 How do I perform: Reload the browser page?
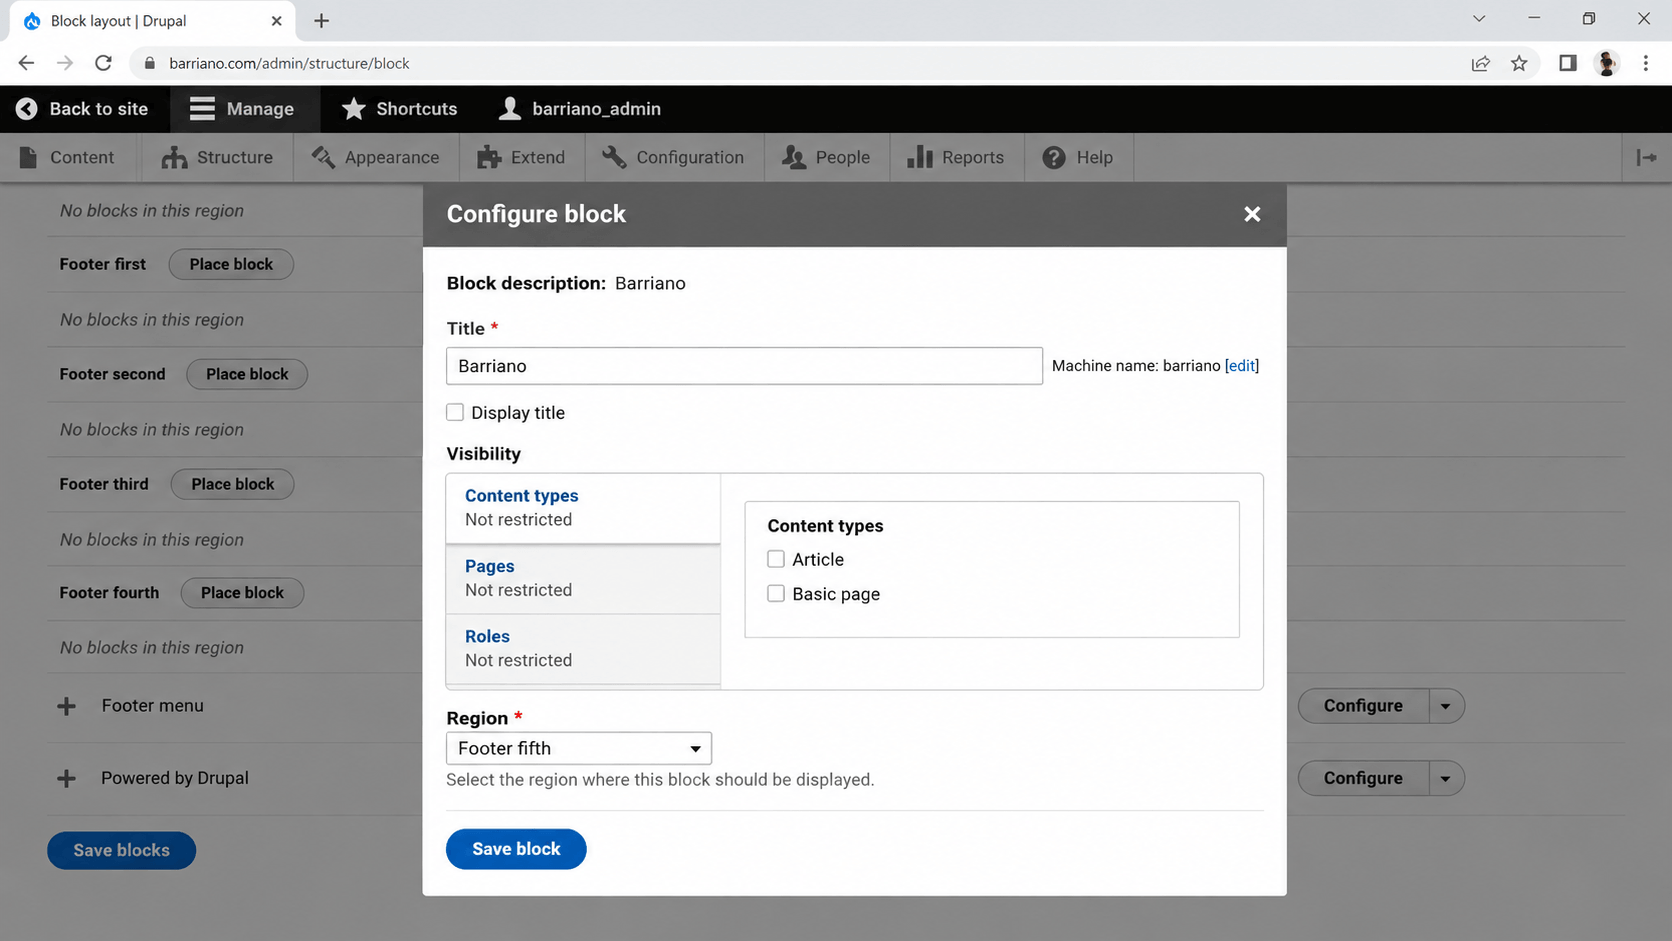pos(103,63)
